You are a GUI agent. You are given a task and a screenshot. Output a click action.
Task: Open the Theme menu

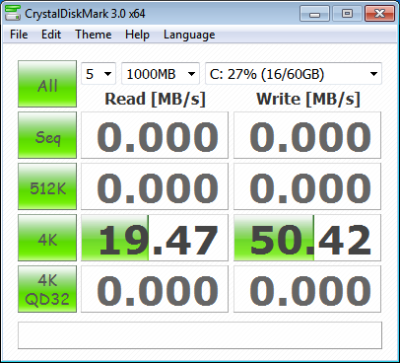click(x=93, y=35)
